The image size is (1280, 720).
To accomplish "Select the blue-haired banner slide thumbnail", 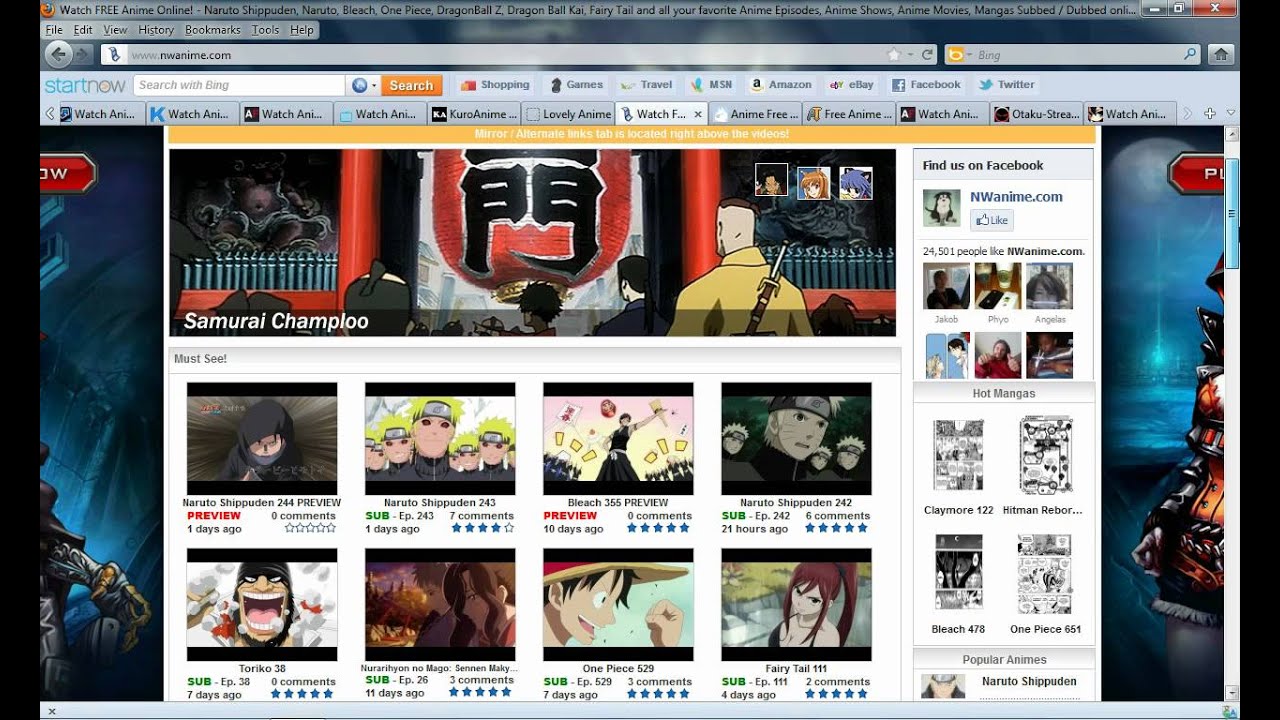I will tap(856, 183).
